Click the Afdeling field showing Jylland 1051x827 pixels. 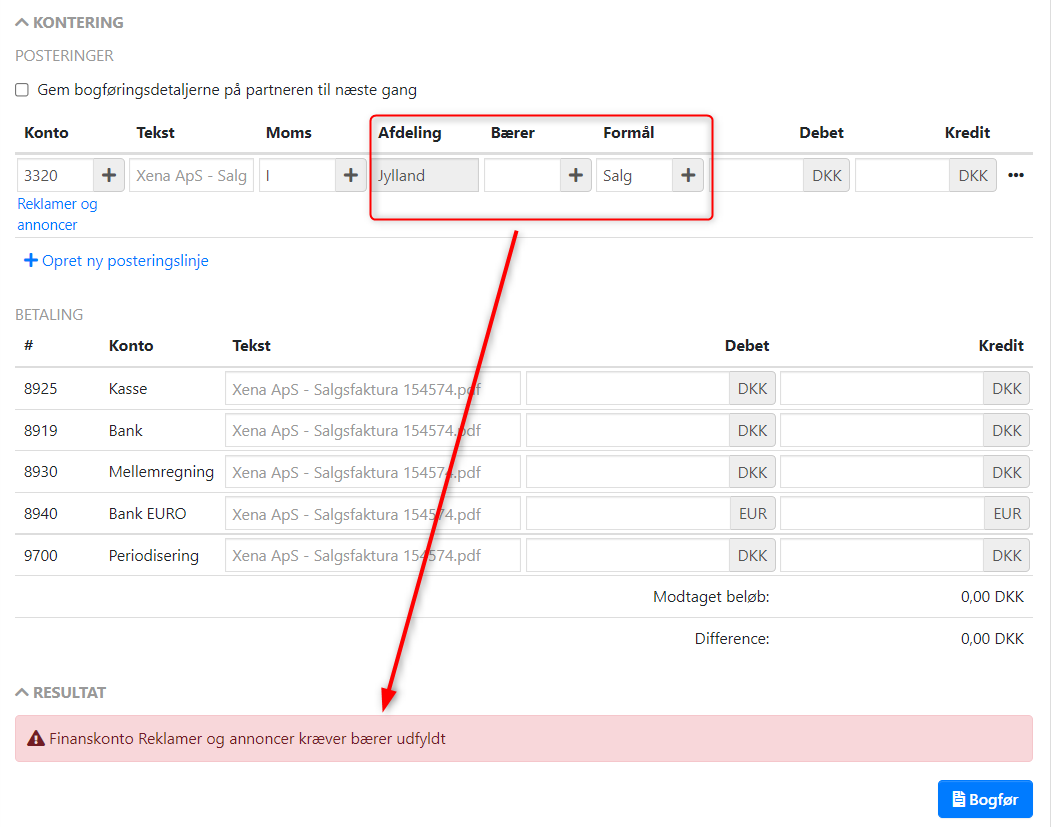point(424,175)
